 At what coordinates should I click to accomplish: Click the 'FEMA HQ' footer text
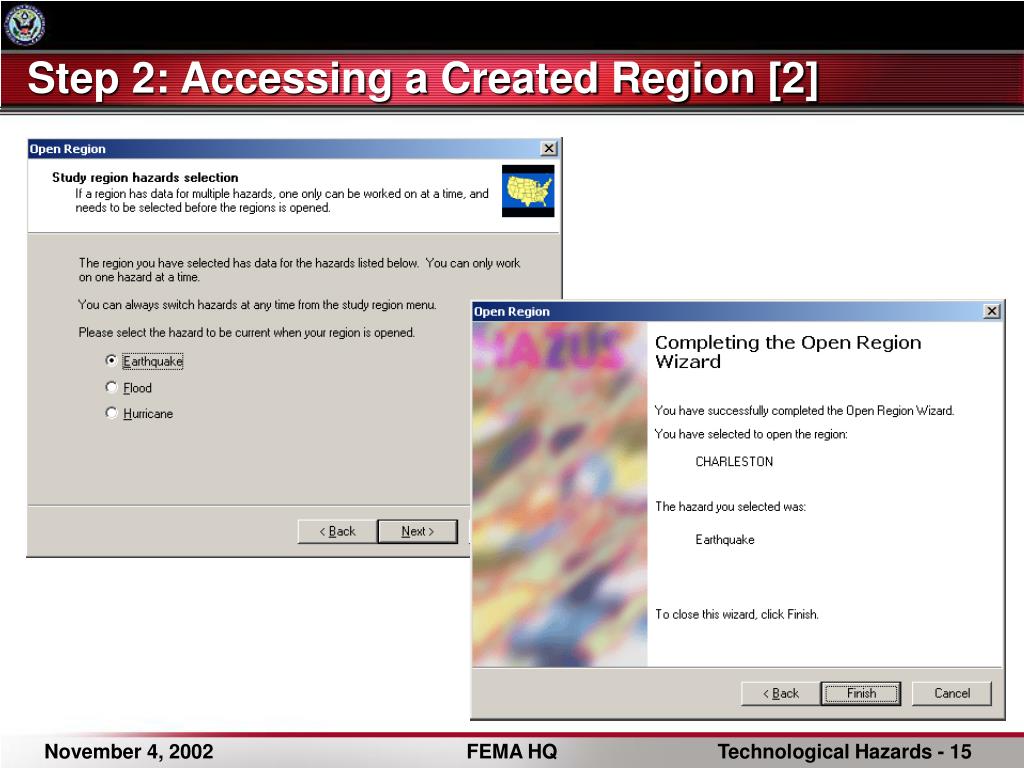click(512, 752)
